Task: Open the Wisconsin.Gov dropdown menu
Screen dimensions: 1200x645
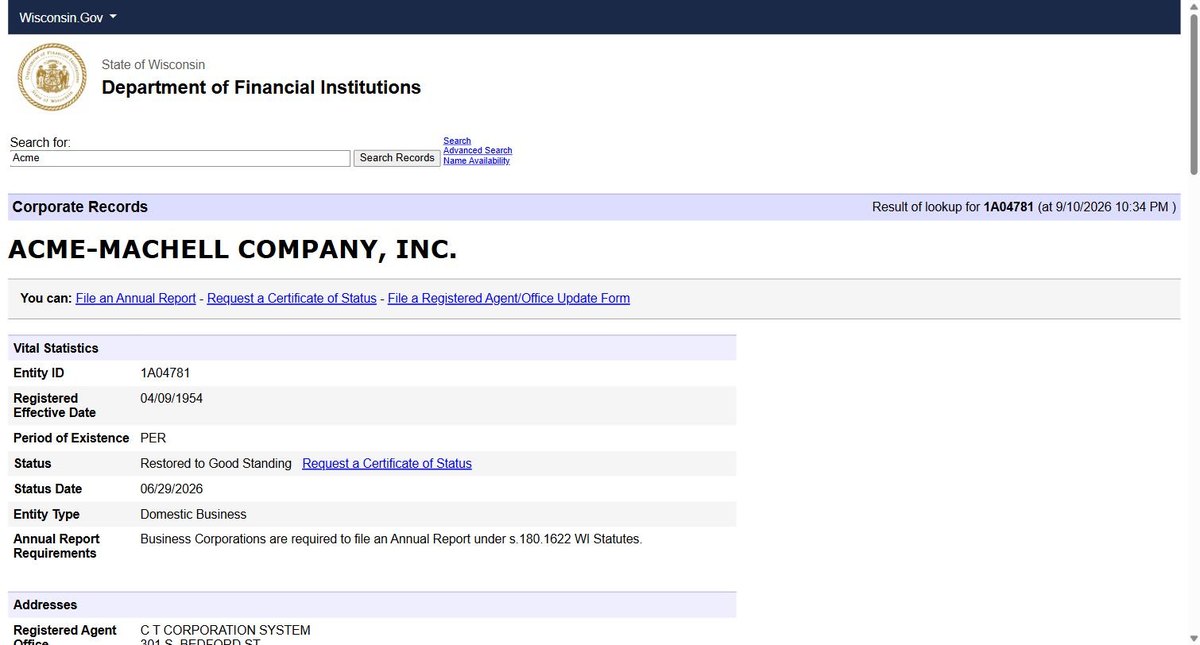Action: (x=68, y=18)
